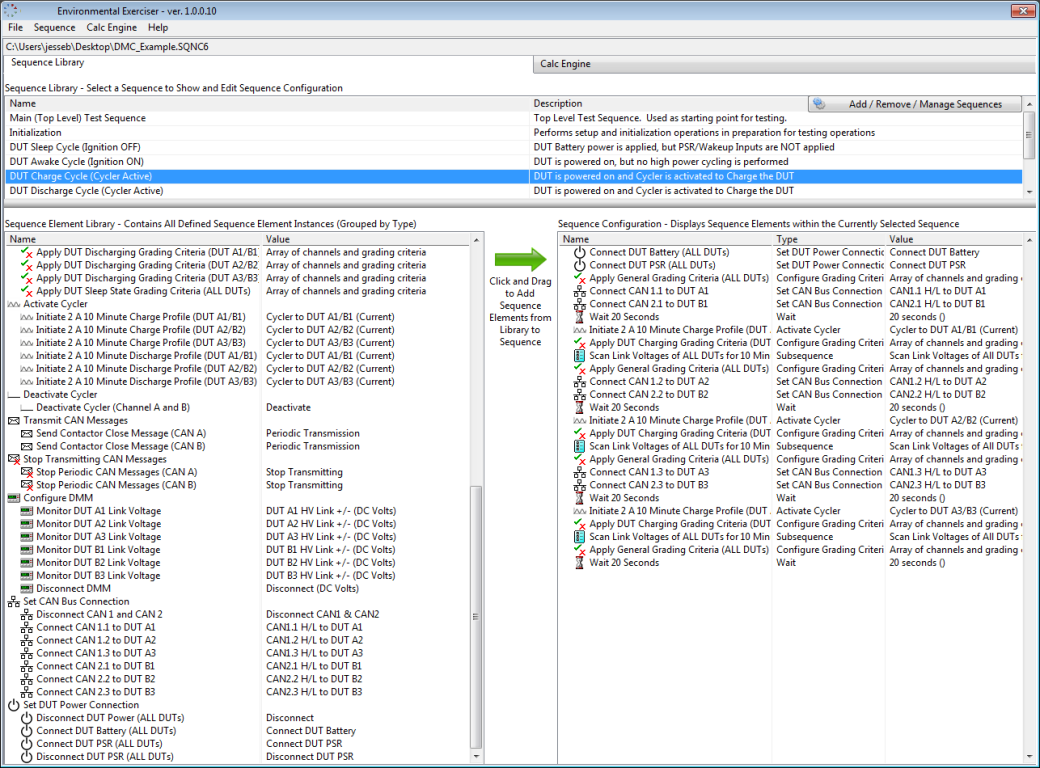Viewport: 1040px width, 768px height.
Task: Click Stop Transmitting CAN Messages group icon
Action: [13, 459]
